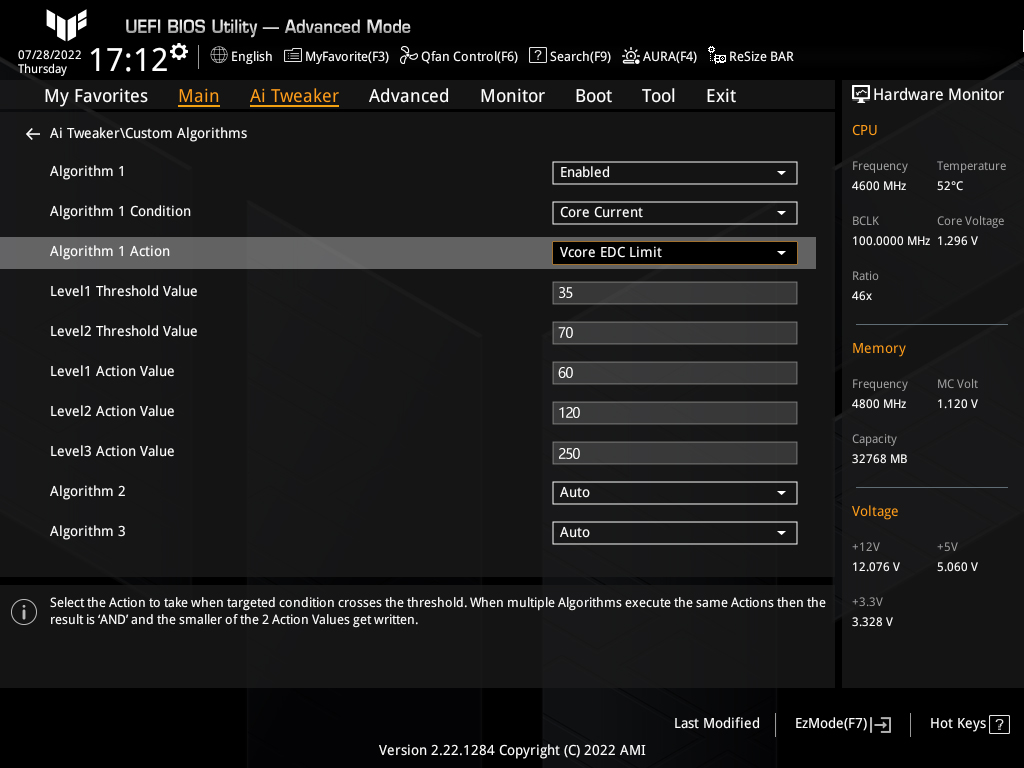Open the Advanced tab
Screen dimensions: 1024x768
point(409,96)
